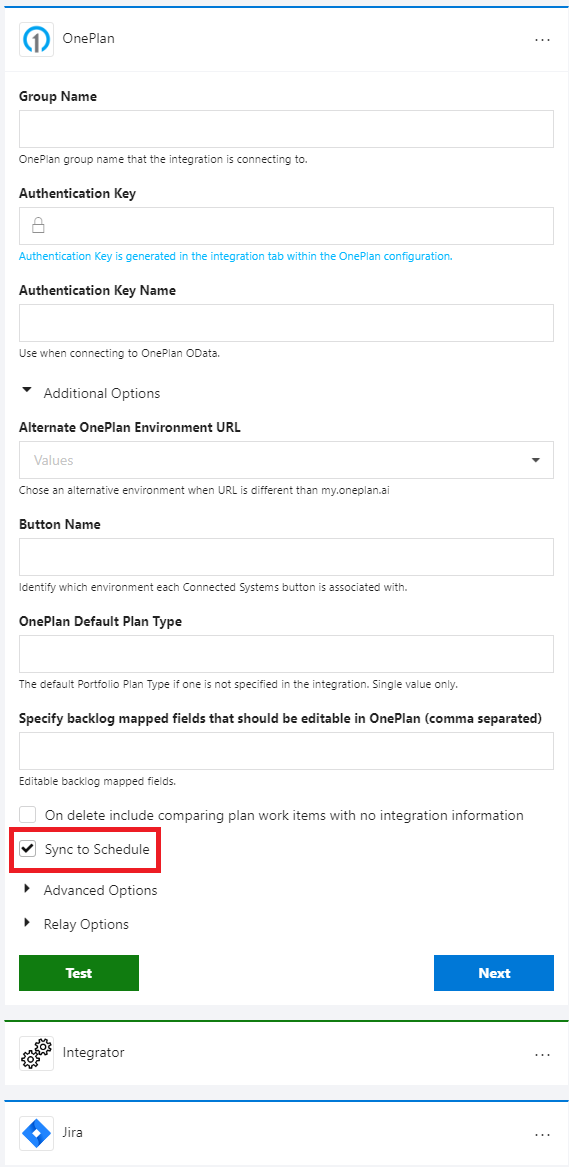569x1167 pixels.
Task: Focus the OnePlan Default Plan Type field
Action: click(286, 654)
